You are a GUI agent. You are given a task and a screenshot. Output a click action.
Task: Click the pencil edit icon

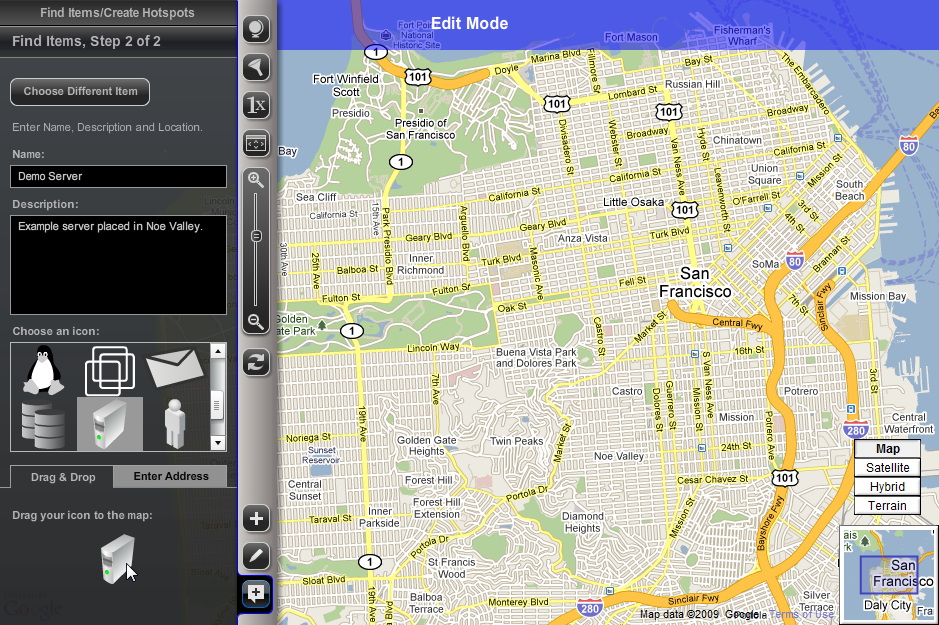click(257, 555)
